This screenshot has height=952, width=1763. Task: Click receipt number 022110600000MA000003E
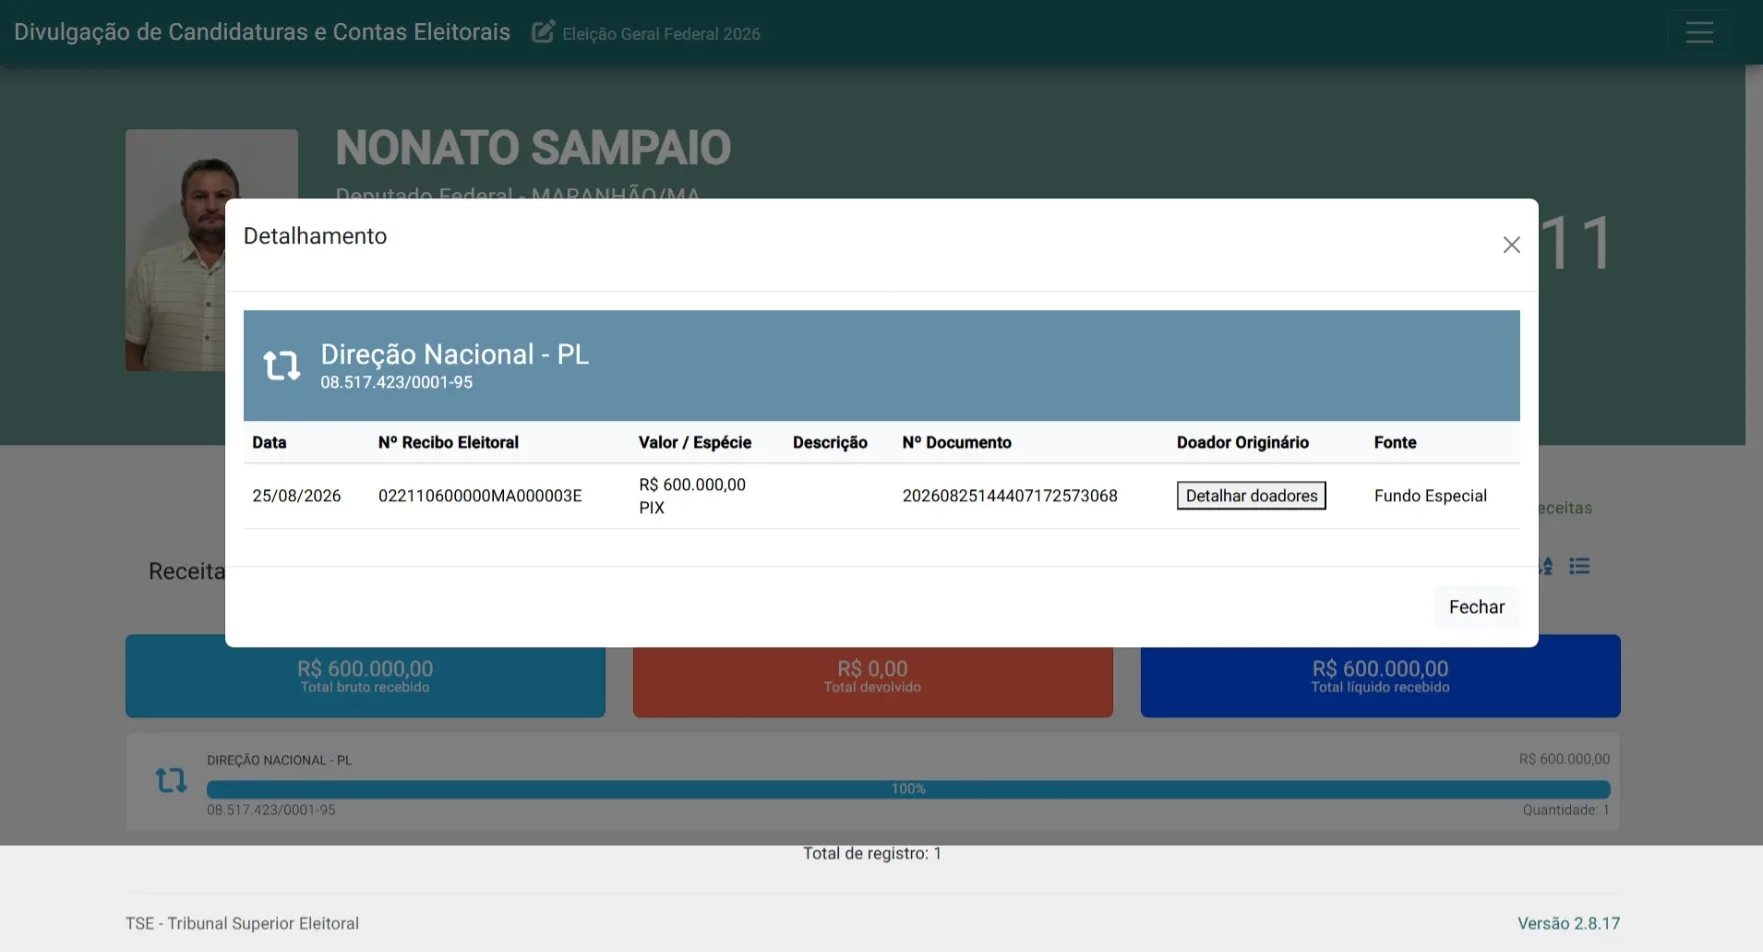point(480,496)
